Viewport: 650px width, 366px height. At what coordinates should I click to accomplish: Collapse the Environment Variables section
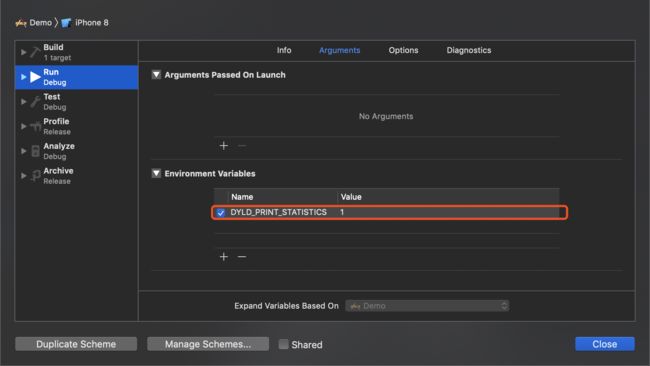click(156, 173)
